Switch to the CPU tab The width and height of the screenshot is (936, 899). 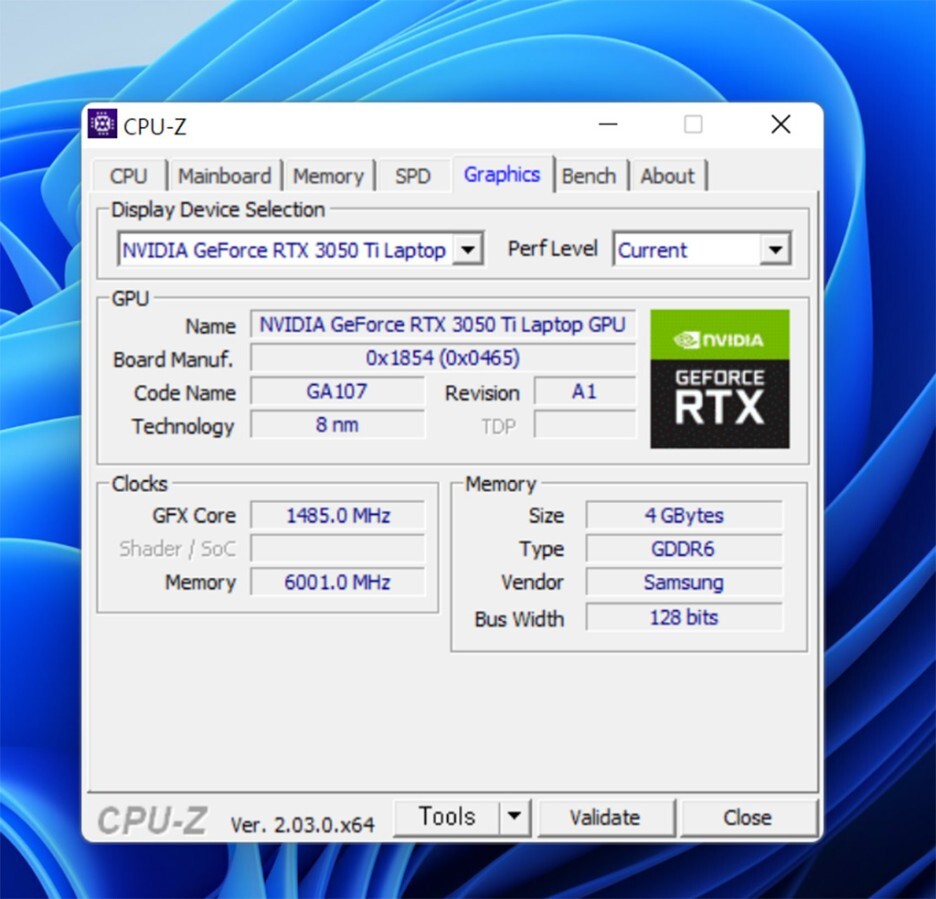[x=129, y=176]
